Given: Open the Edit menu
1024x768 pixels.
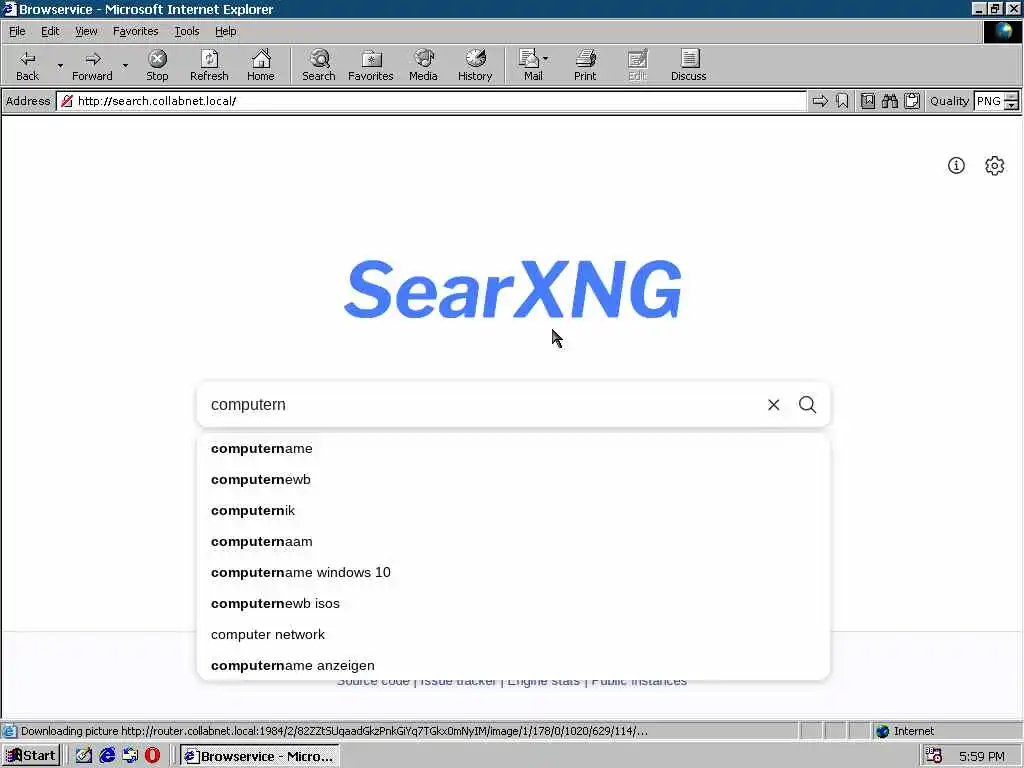Looking at the screenshot, I should coord(50,31).
